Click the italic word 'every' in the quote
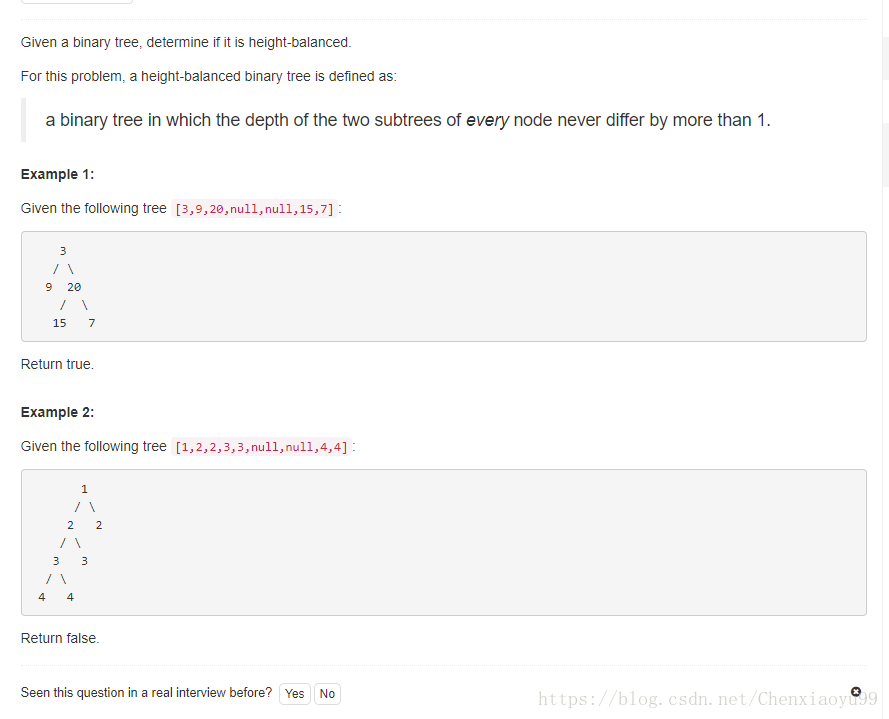 487,120
